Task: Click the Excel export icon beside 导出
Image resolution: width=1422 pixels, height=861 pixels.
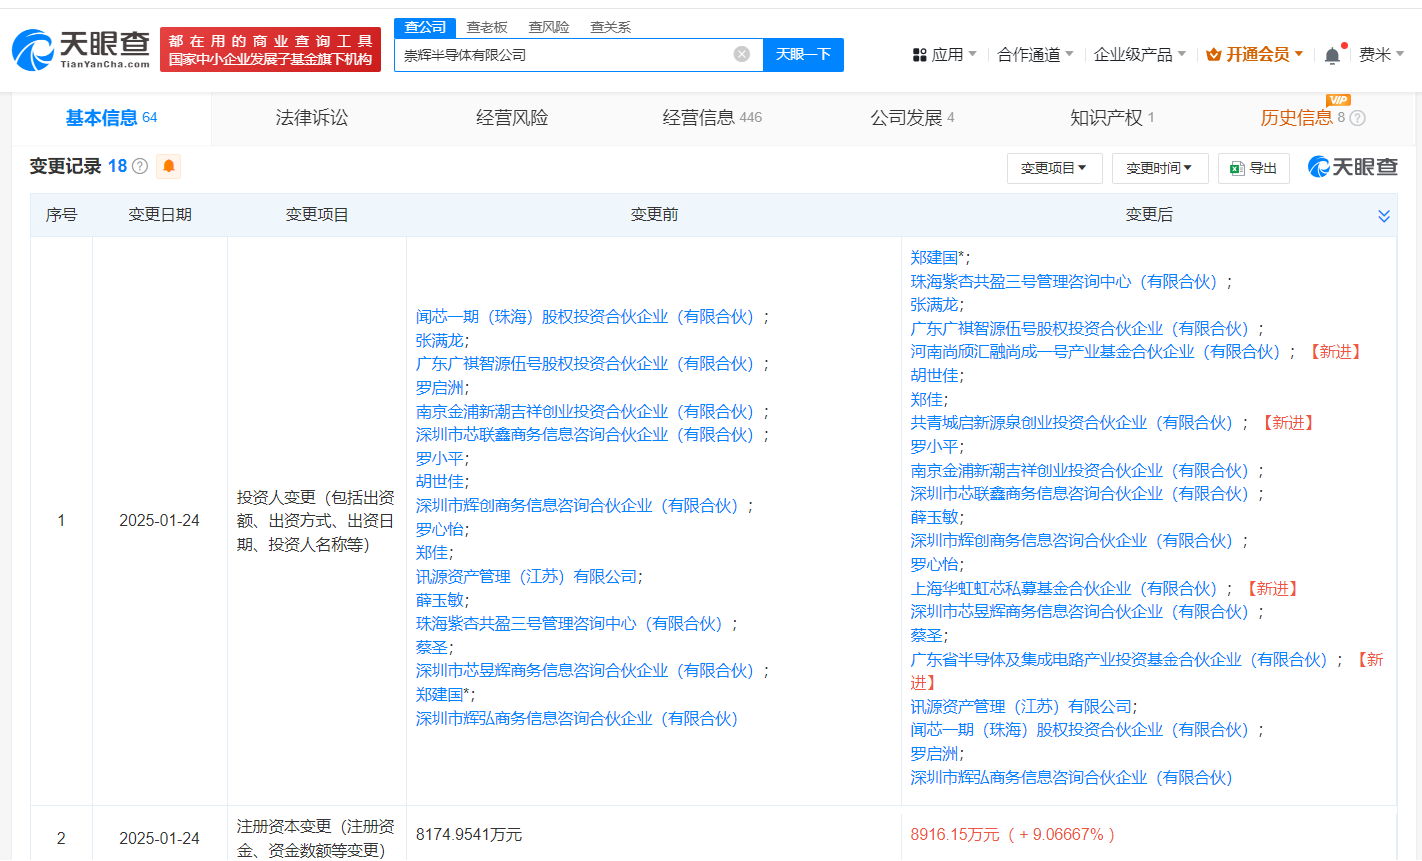Action: (x=1235, y=168)
